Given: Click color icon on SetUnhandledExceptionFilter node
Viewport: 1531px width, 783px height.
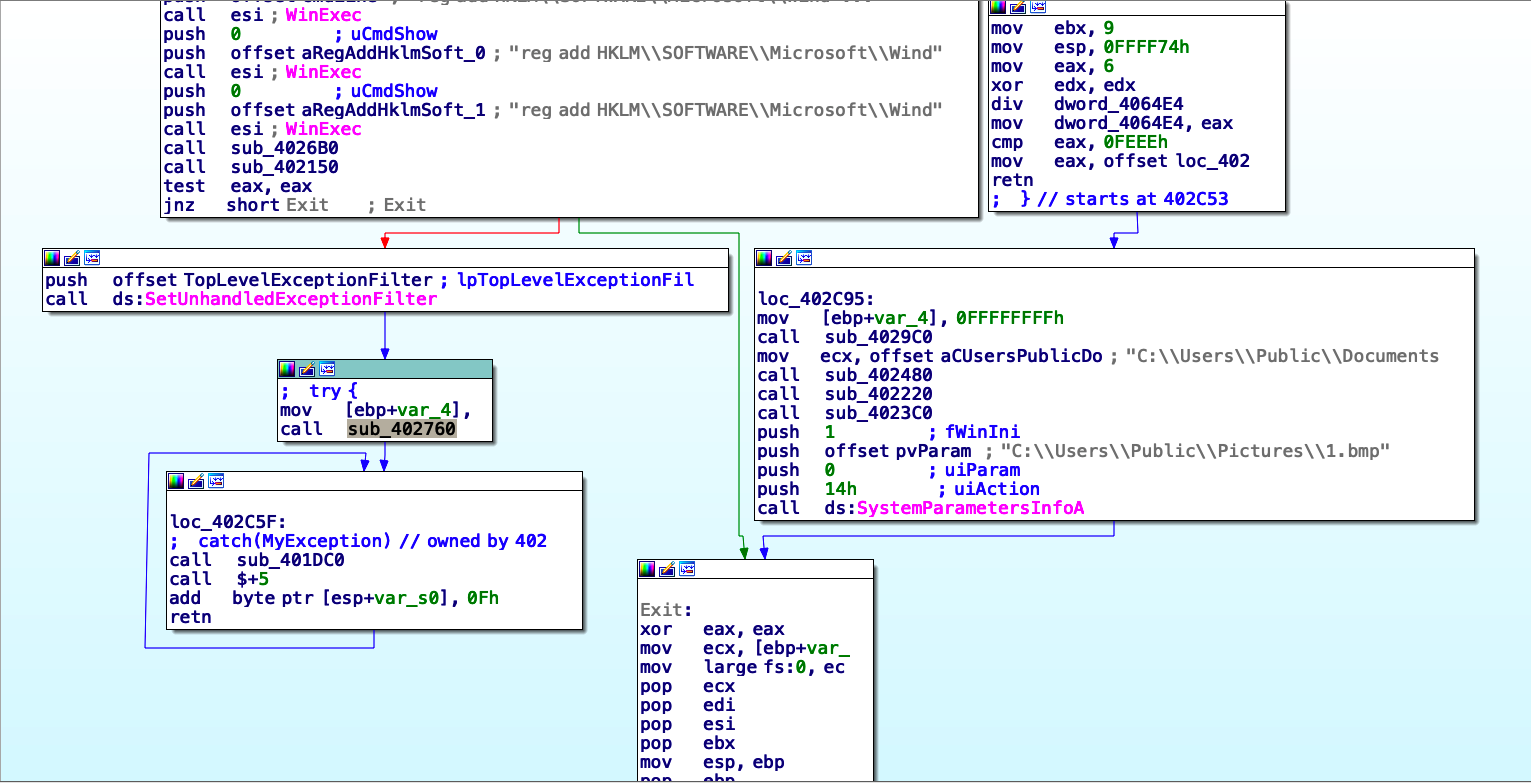Looking at the screenshot, I should 53,258.
